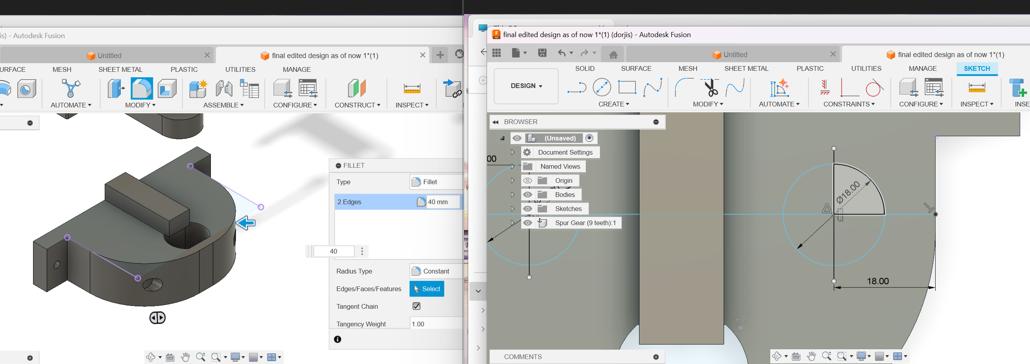Image resolution: width=1030 pixels, height=364 pixels.
Task: Toggle visibility of Sketches folder
Action: pos(527,208)
